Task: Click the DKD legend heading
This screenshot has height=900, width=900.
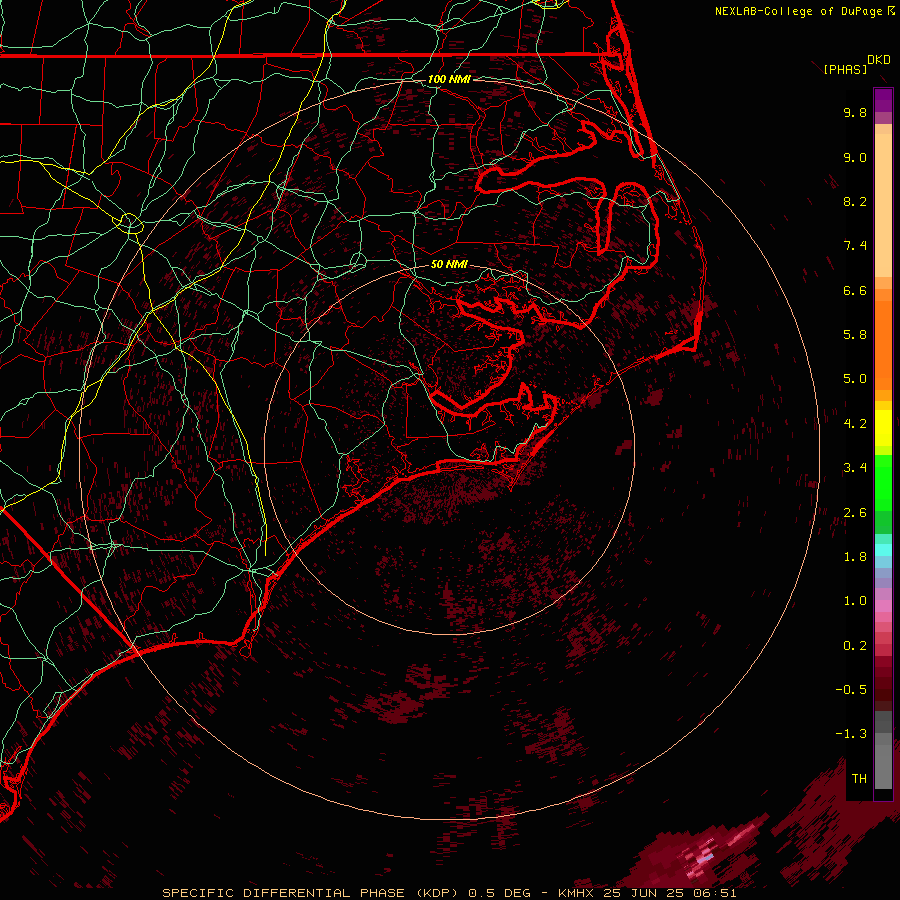Action: pyautogui.click(x=879, y=60)
